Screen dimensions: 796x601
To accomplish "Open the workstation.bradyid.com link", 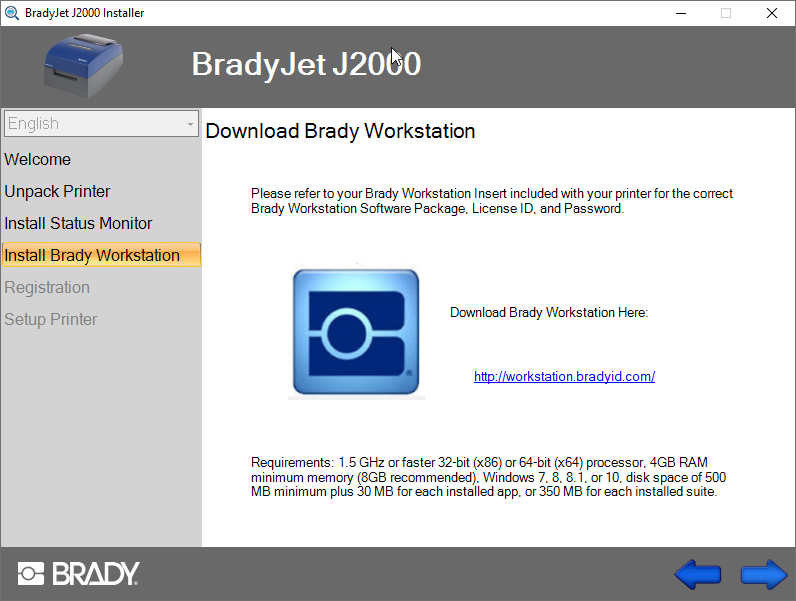I will pyautogui.click(x=565, y=377).
